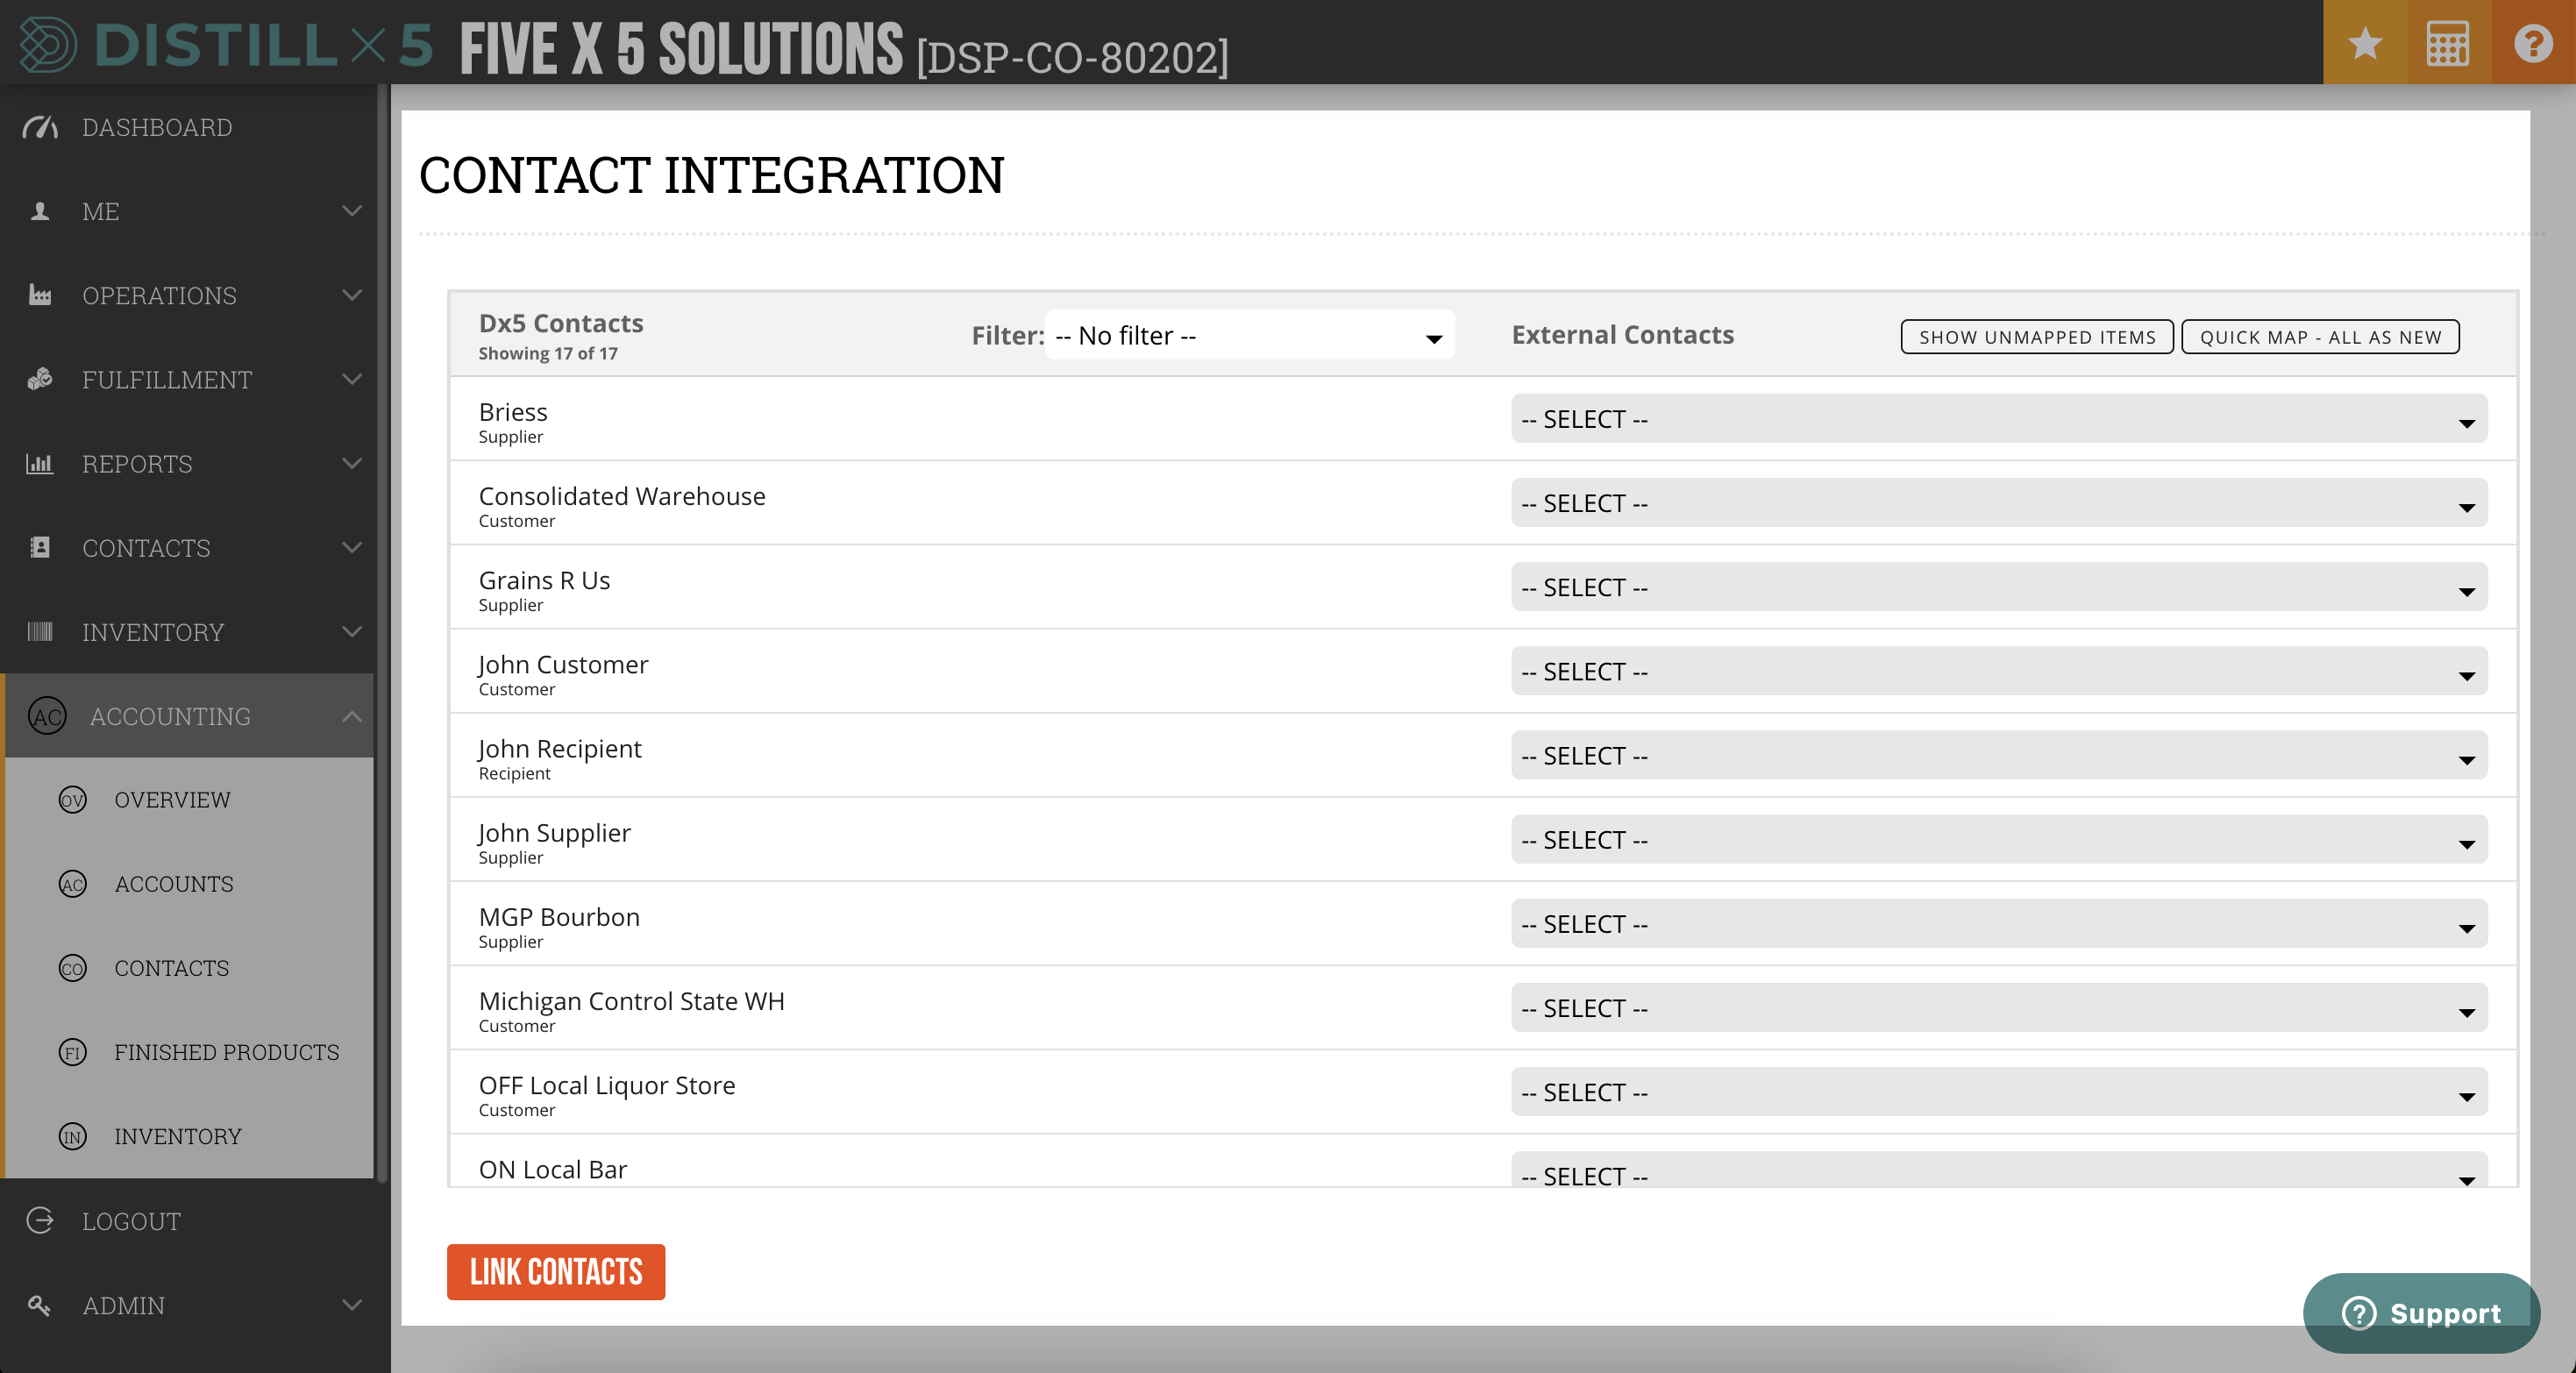Click the Showing 17 of 17 text

point(548,353)
